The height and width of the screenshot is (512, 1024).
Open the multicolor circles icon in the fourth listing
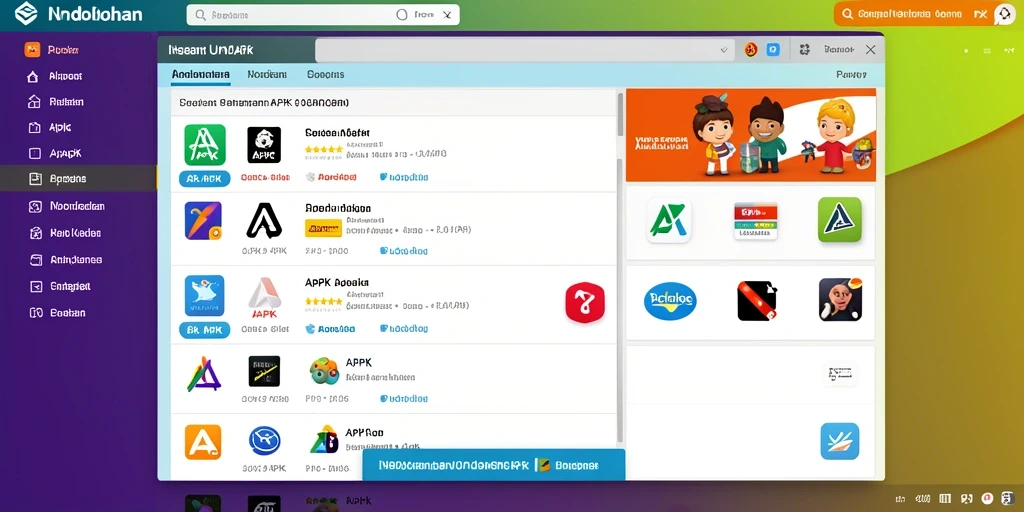[324, 370]
